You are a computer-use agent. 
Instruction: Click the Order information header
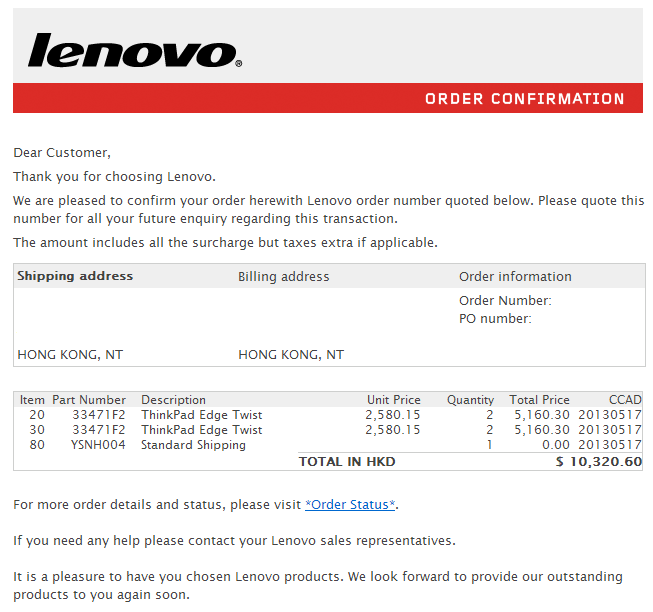(515, 276)
